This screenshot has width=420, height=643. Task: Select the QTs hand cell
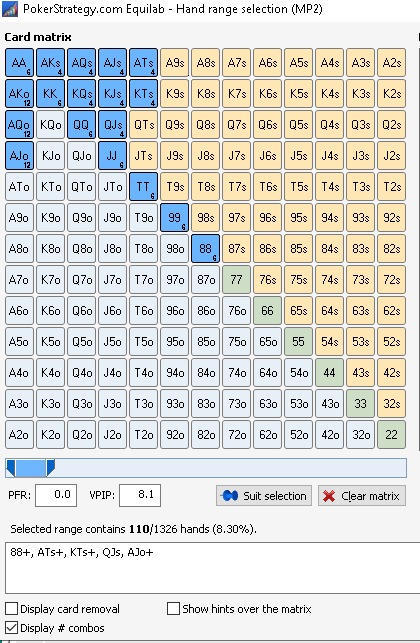click(144, 125)
